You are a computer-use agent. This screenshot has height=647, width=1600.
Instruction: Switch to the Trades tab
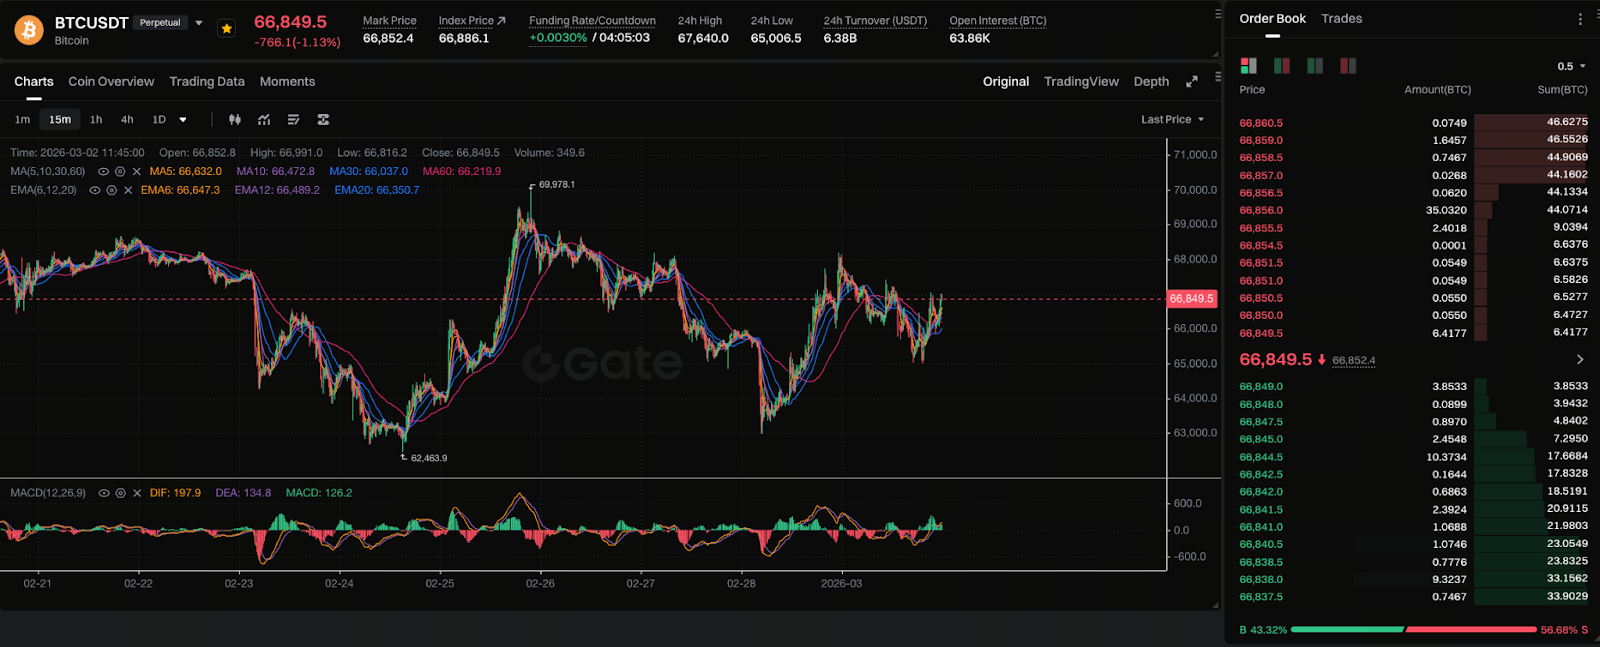(x=1341, y=19)
